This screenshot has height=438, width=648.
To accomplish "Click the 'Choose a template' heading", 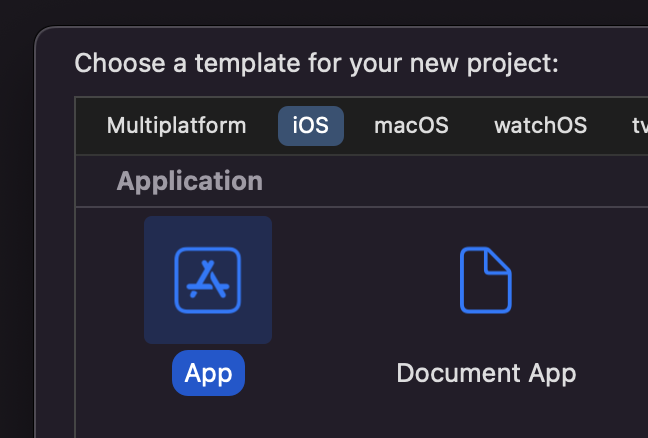I will 317,63.
